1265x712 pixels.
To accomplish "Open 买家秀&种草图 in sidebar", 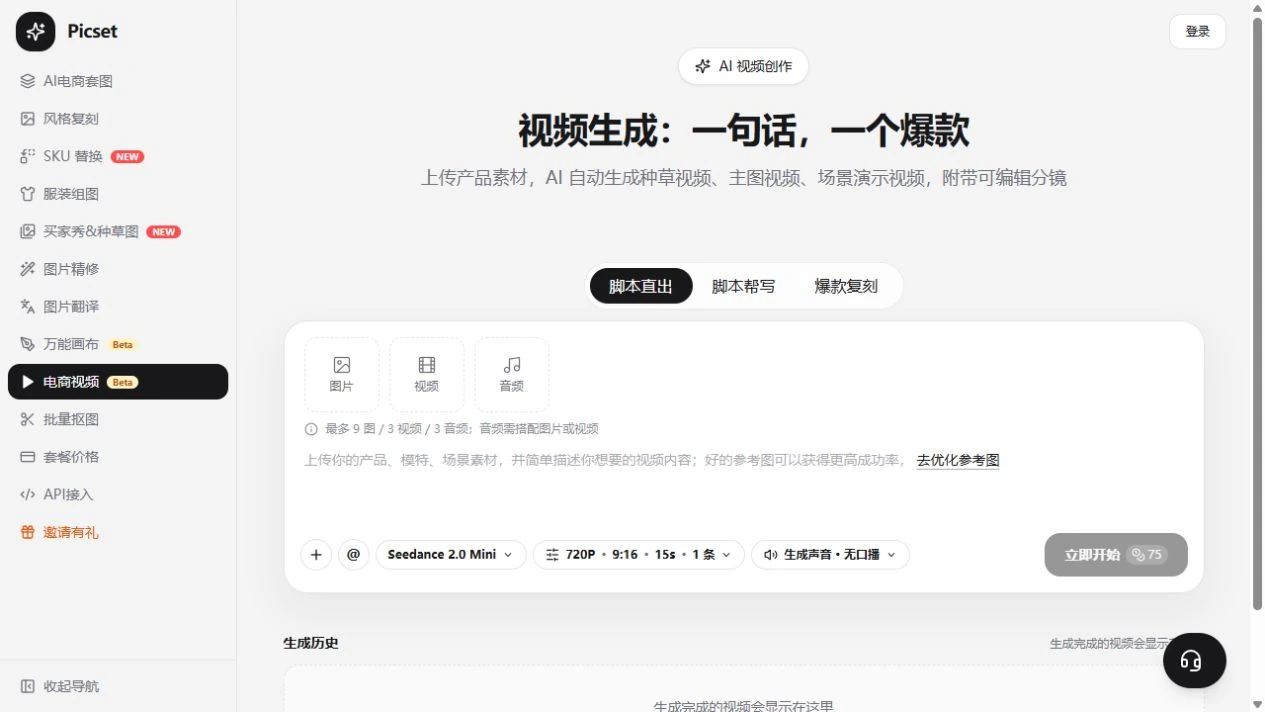I will [118, 231].
